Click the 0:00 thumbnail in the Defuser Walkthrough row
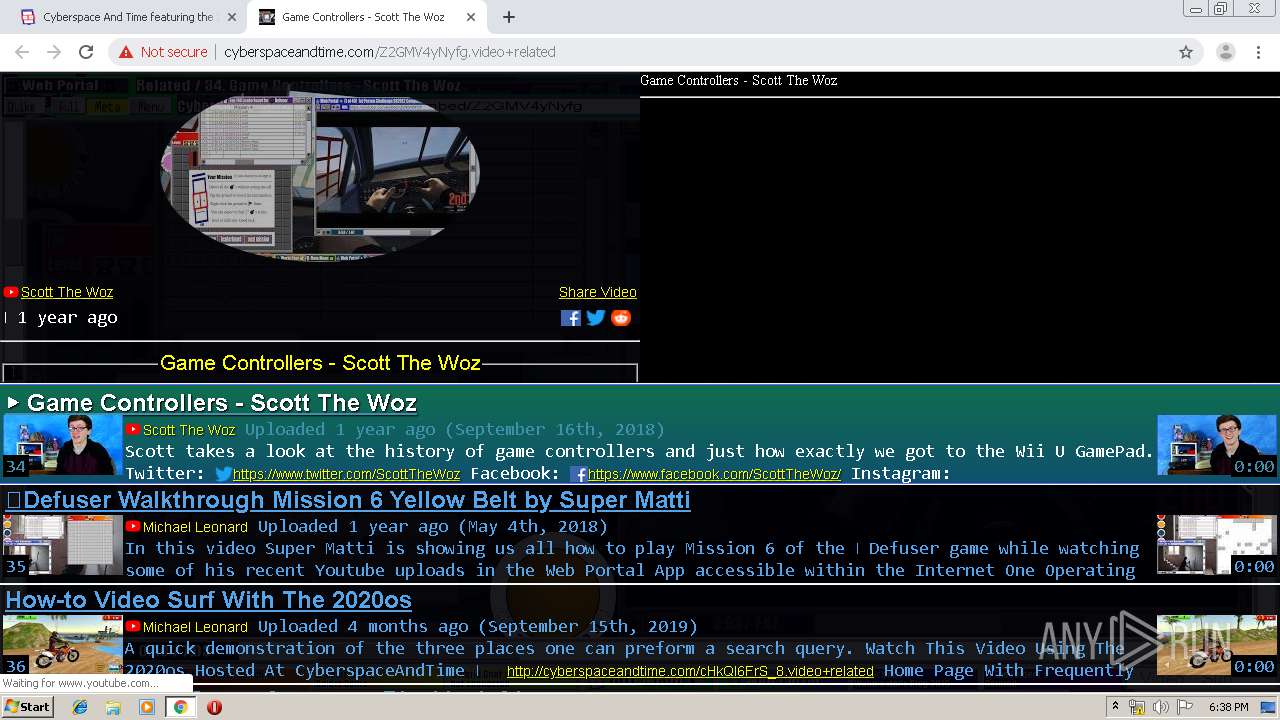1280x720 pixels. point(1217,545)
